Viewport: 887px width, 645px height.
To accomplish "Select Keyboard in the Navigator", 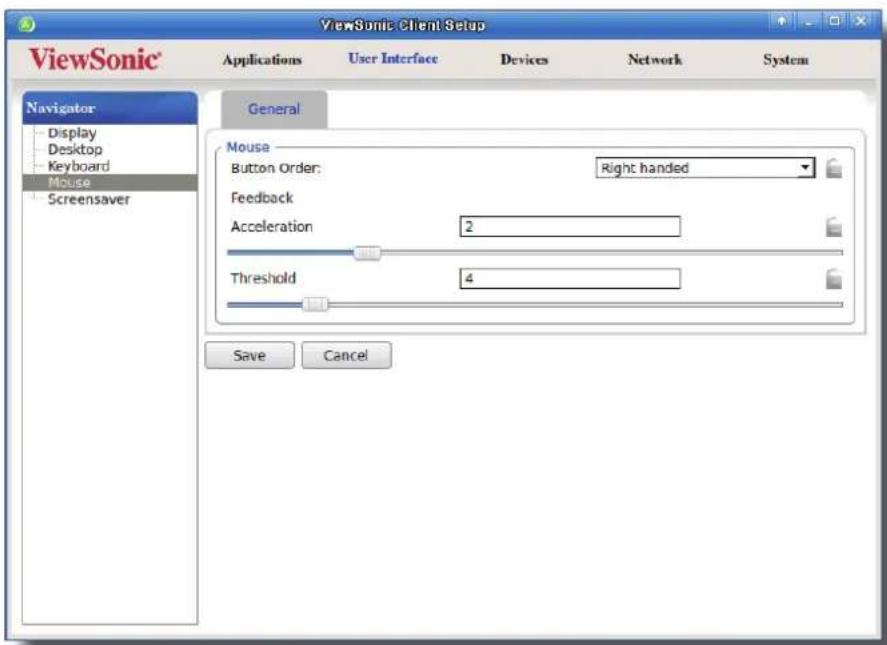I will [x=79, y=166].
